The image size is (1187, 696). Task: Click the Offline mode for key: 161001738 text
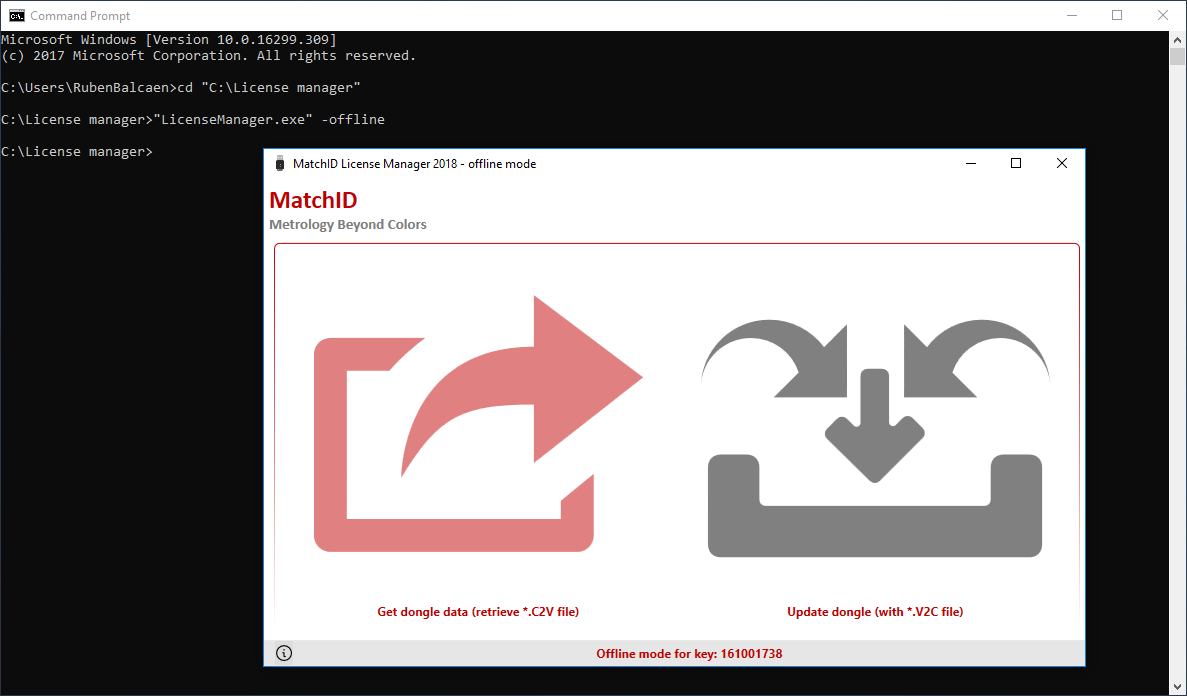coord(689,654)
